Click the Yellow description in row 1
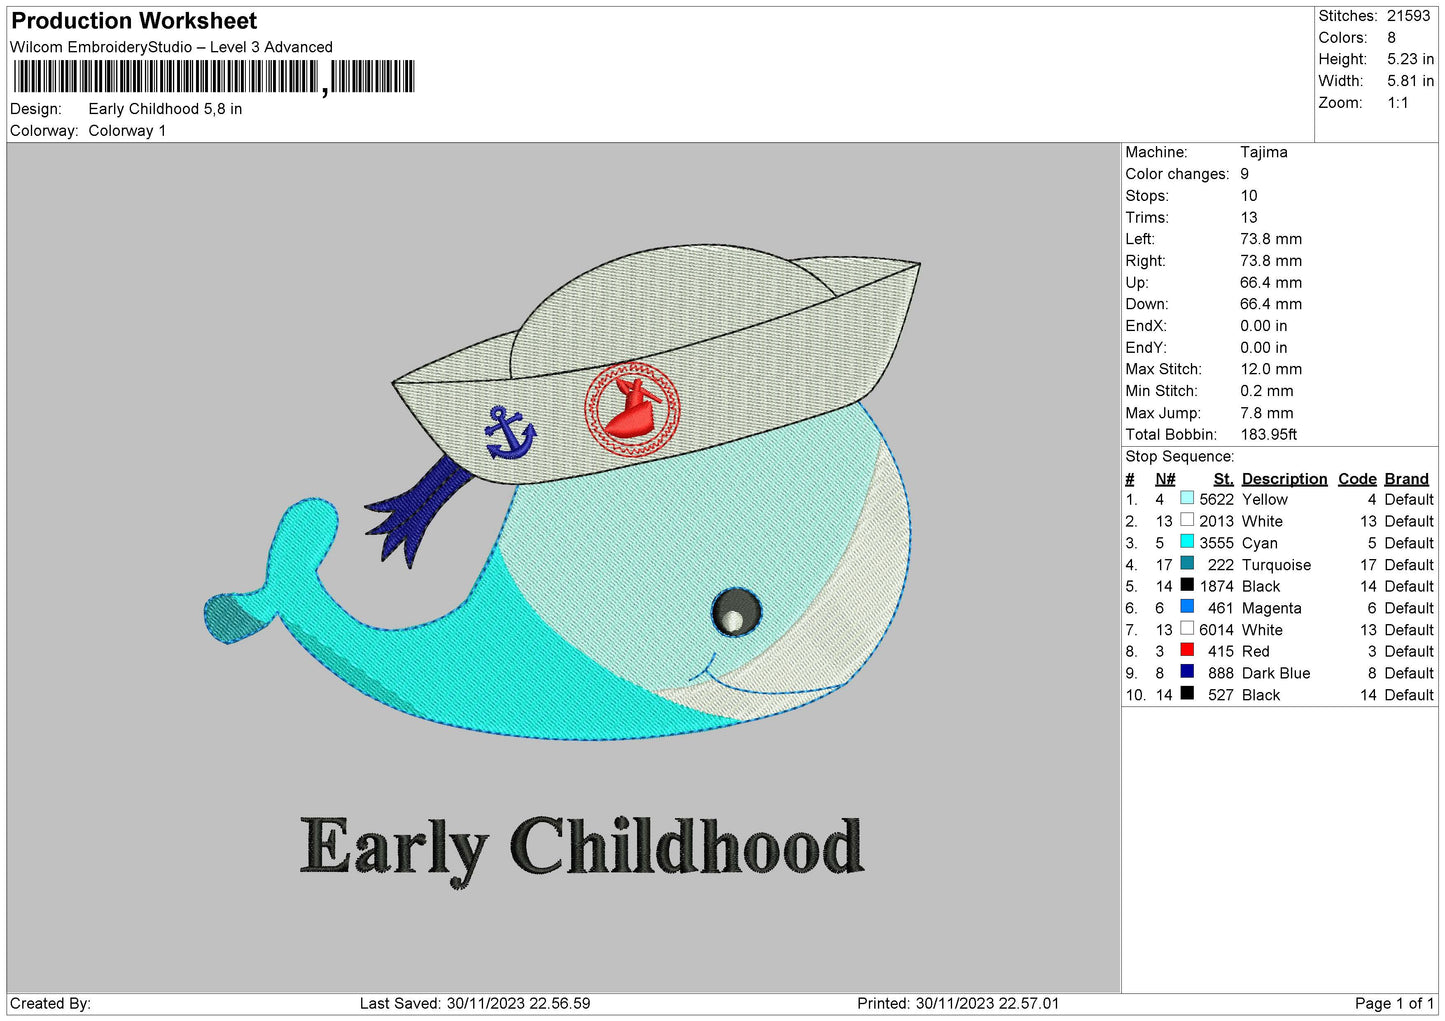 (1264, 499)
